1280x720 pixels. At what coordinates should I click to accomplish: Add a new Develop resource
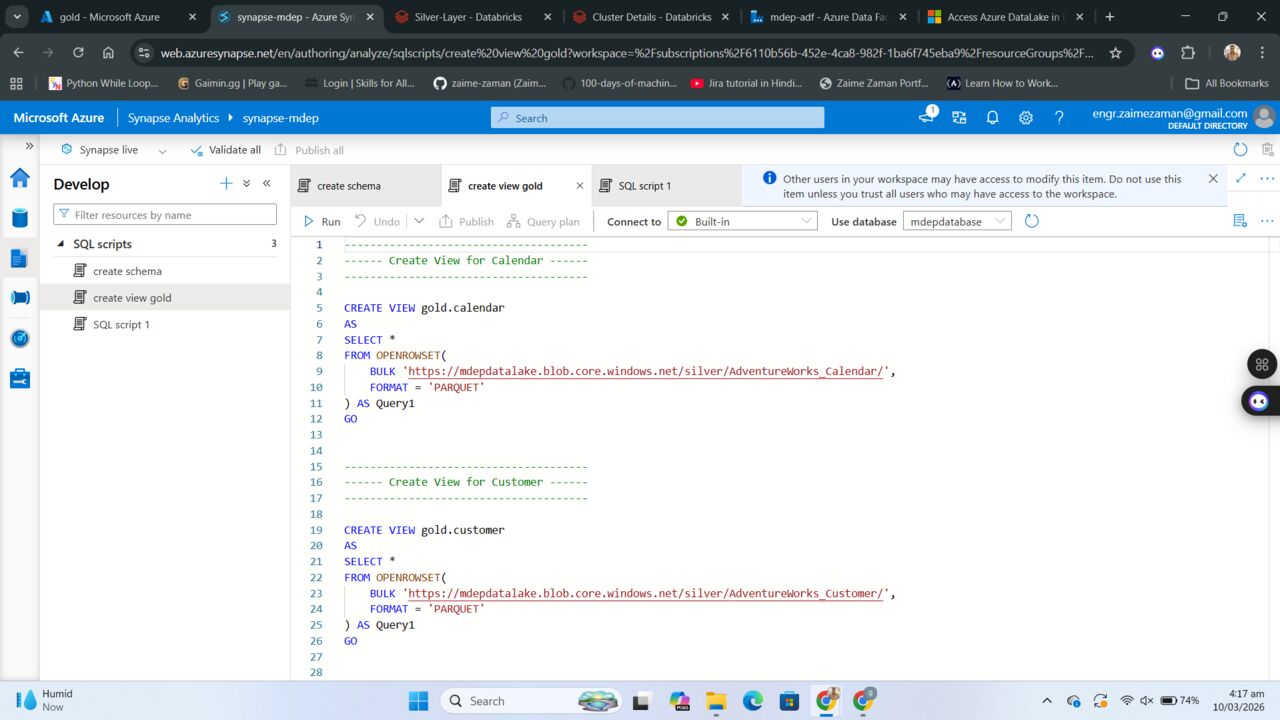[226, 183]
